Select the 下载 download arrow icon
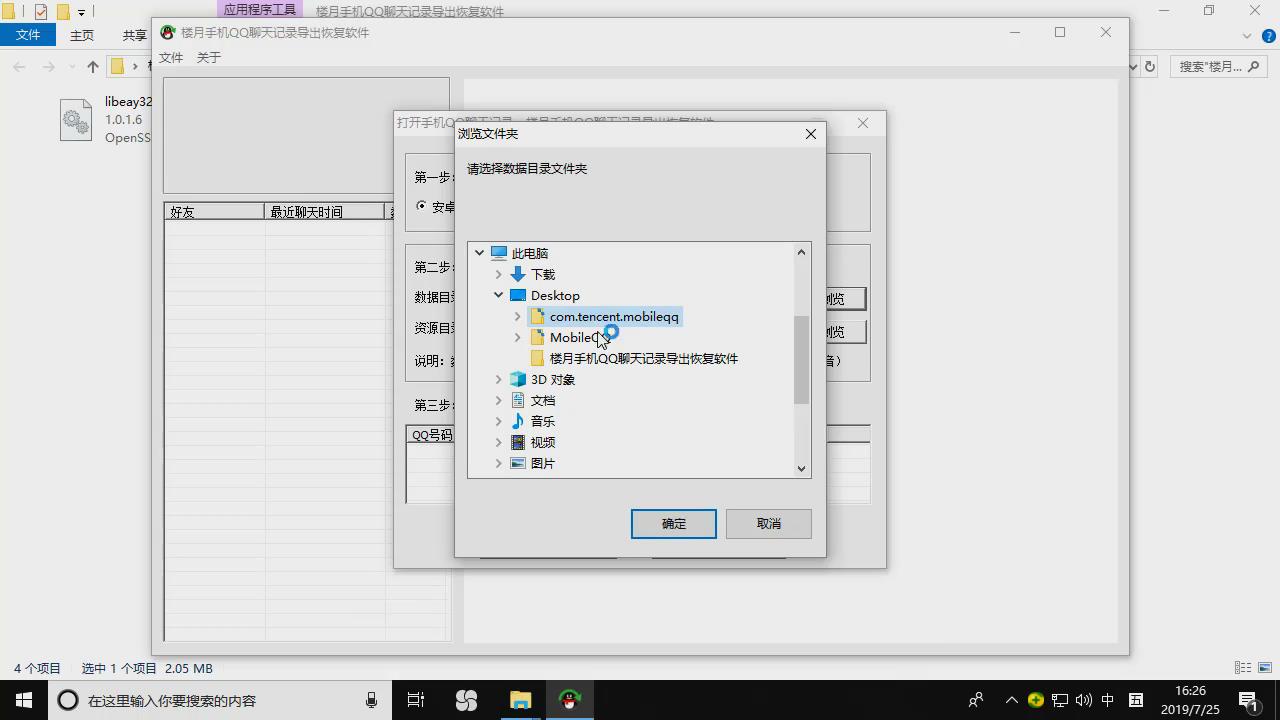The height and width of the screenshot is (720, 1280). tap(518, 274)
